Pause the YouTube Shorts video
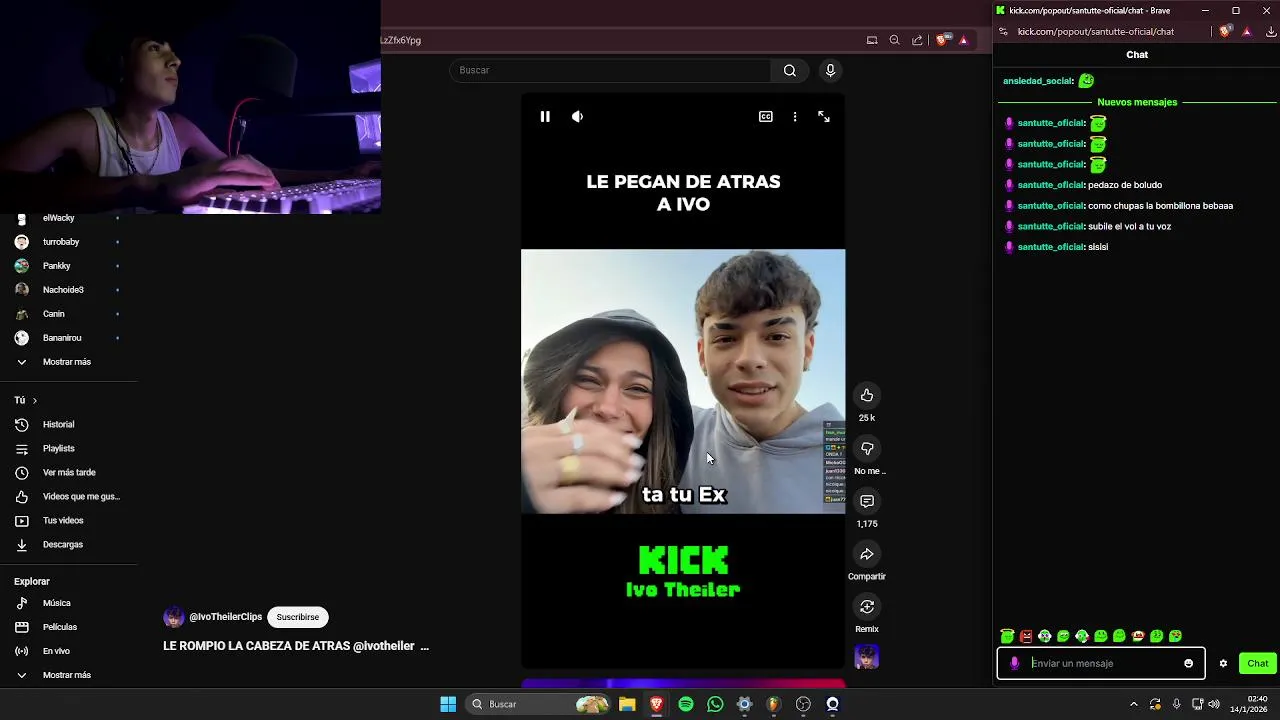The width and height of the screenshot is (1280, 720). tap(545, 117)
